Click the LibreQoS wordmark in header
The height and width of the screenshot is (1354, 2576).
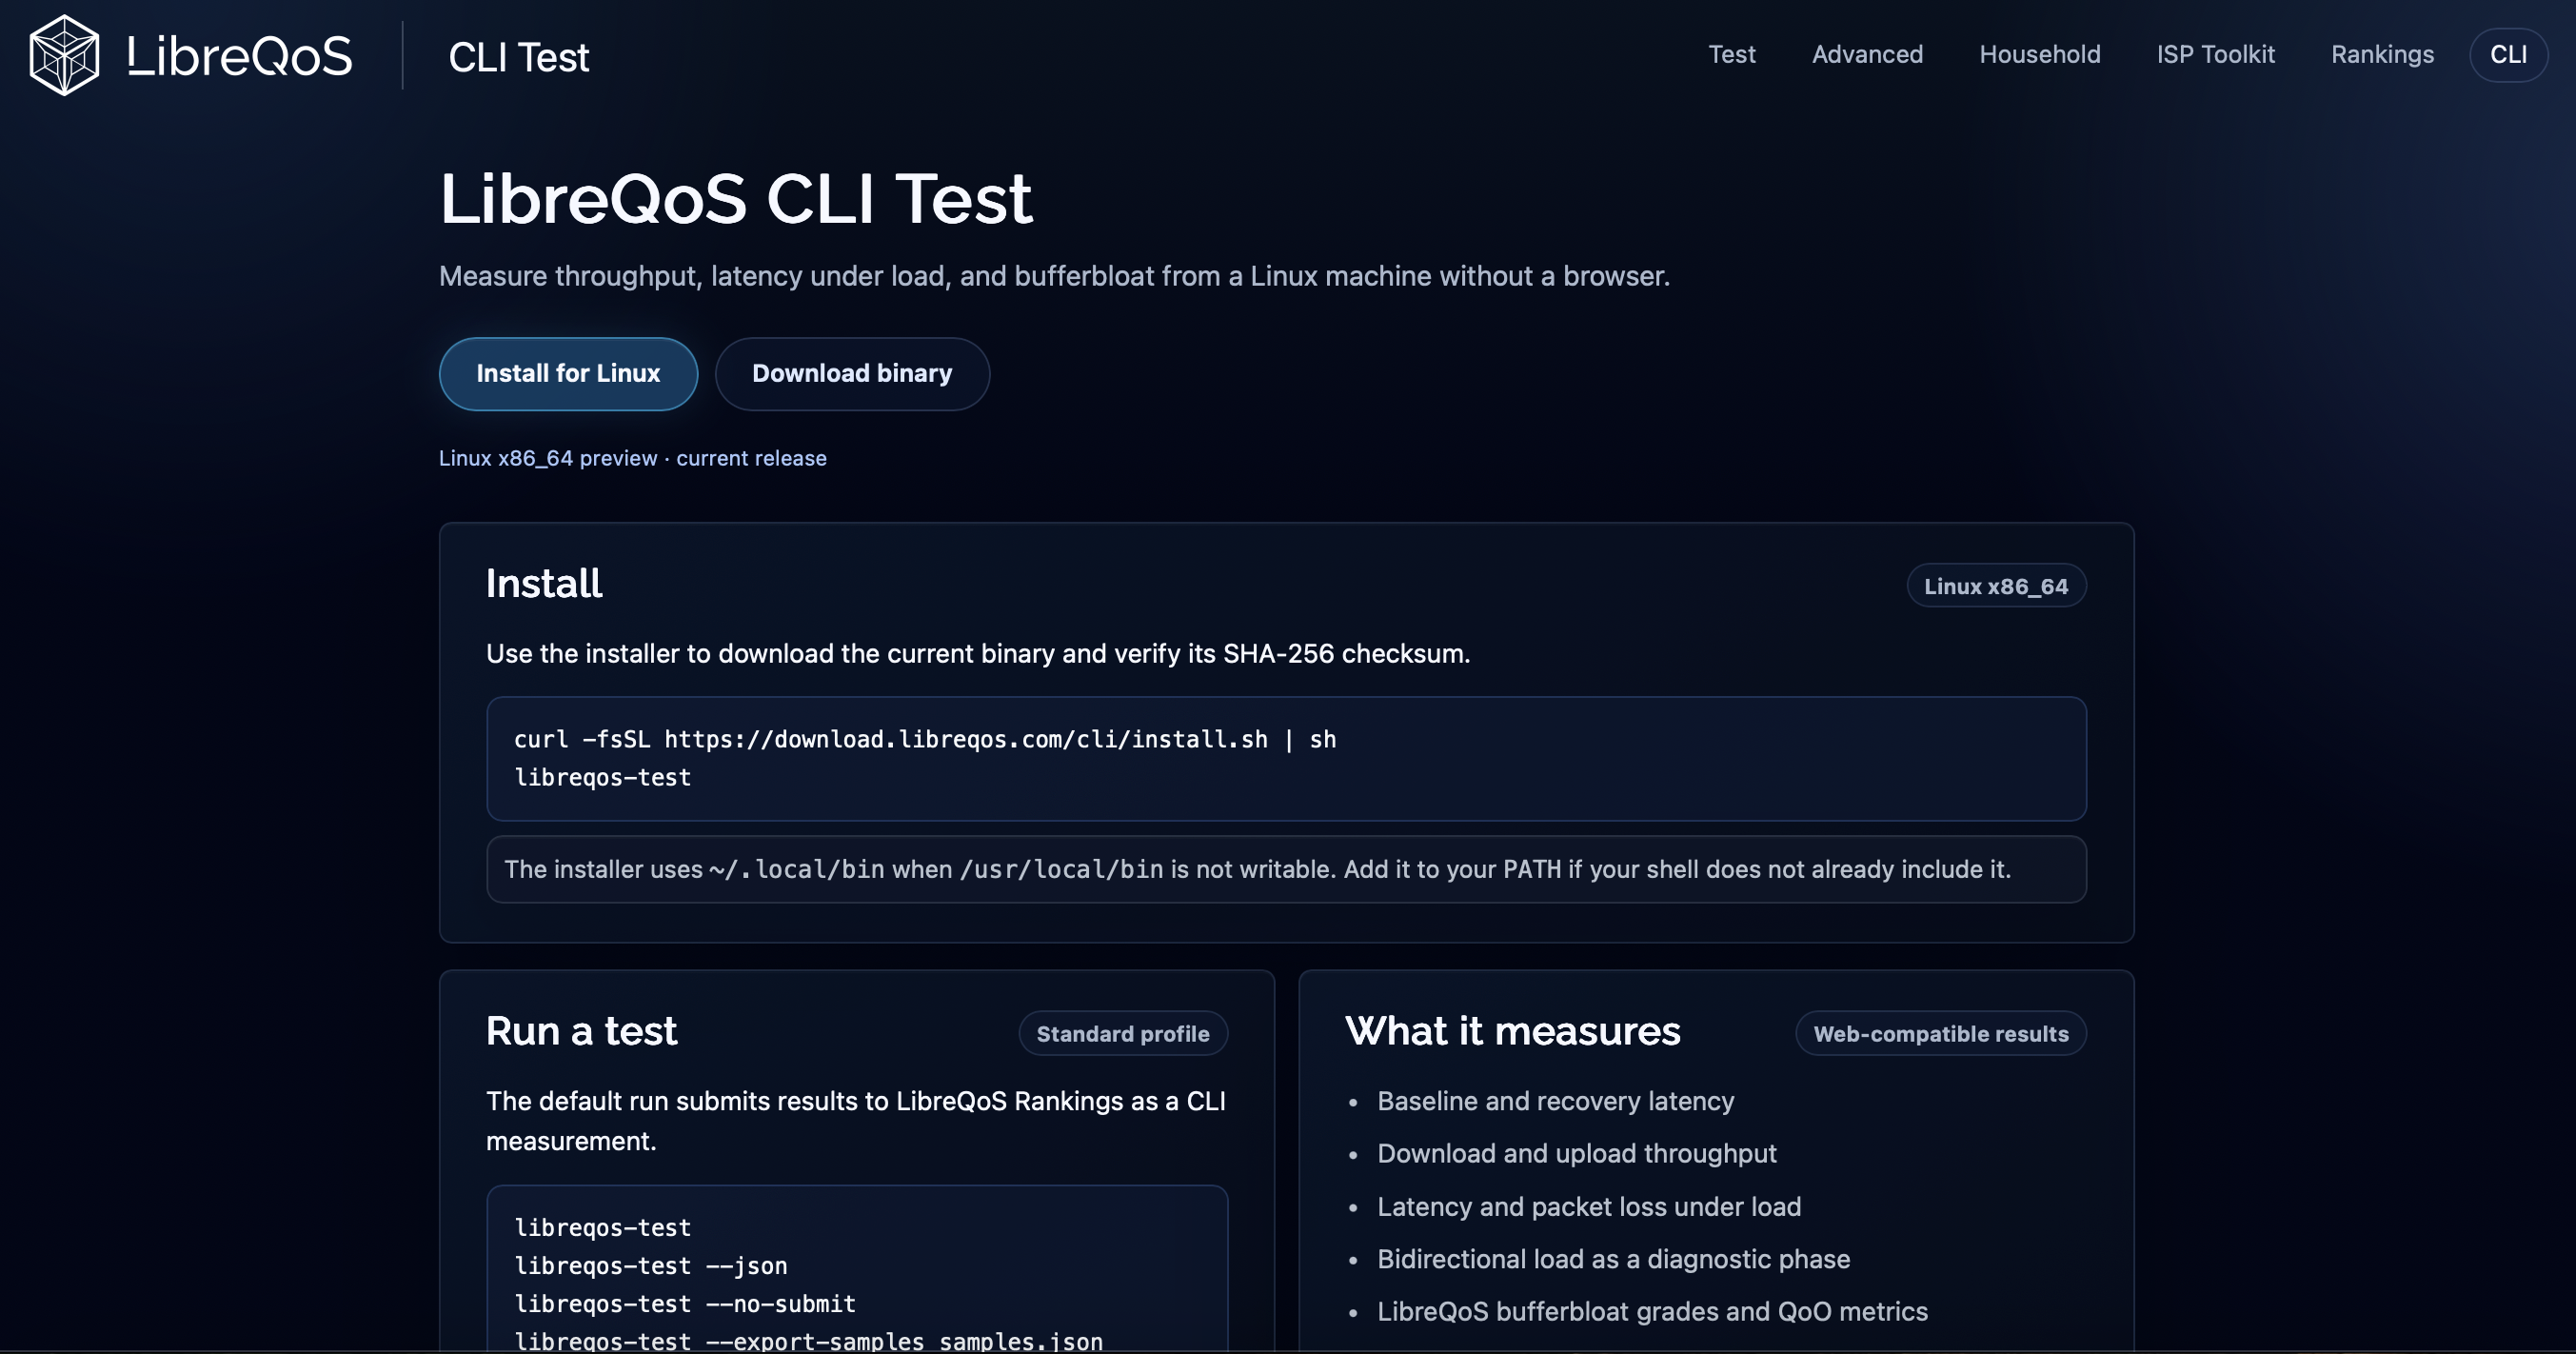pos(240,56)
